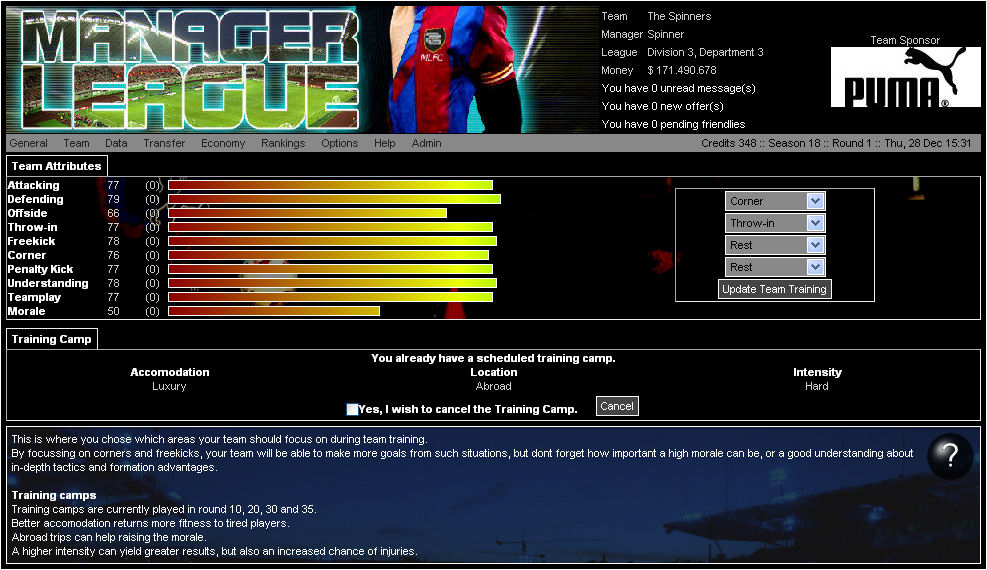The image size is (987, 570).
Task: Click the Morale attribute progress bar
Action: [x=274, y=311]
